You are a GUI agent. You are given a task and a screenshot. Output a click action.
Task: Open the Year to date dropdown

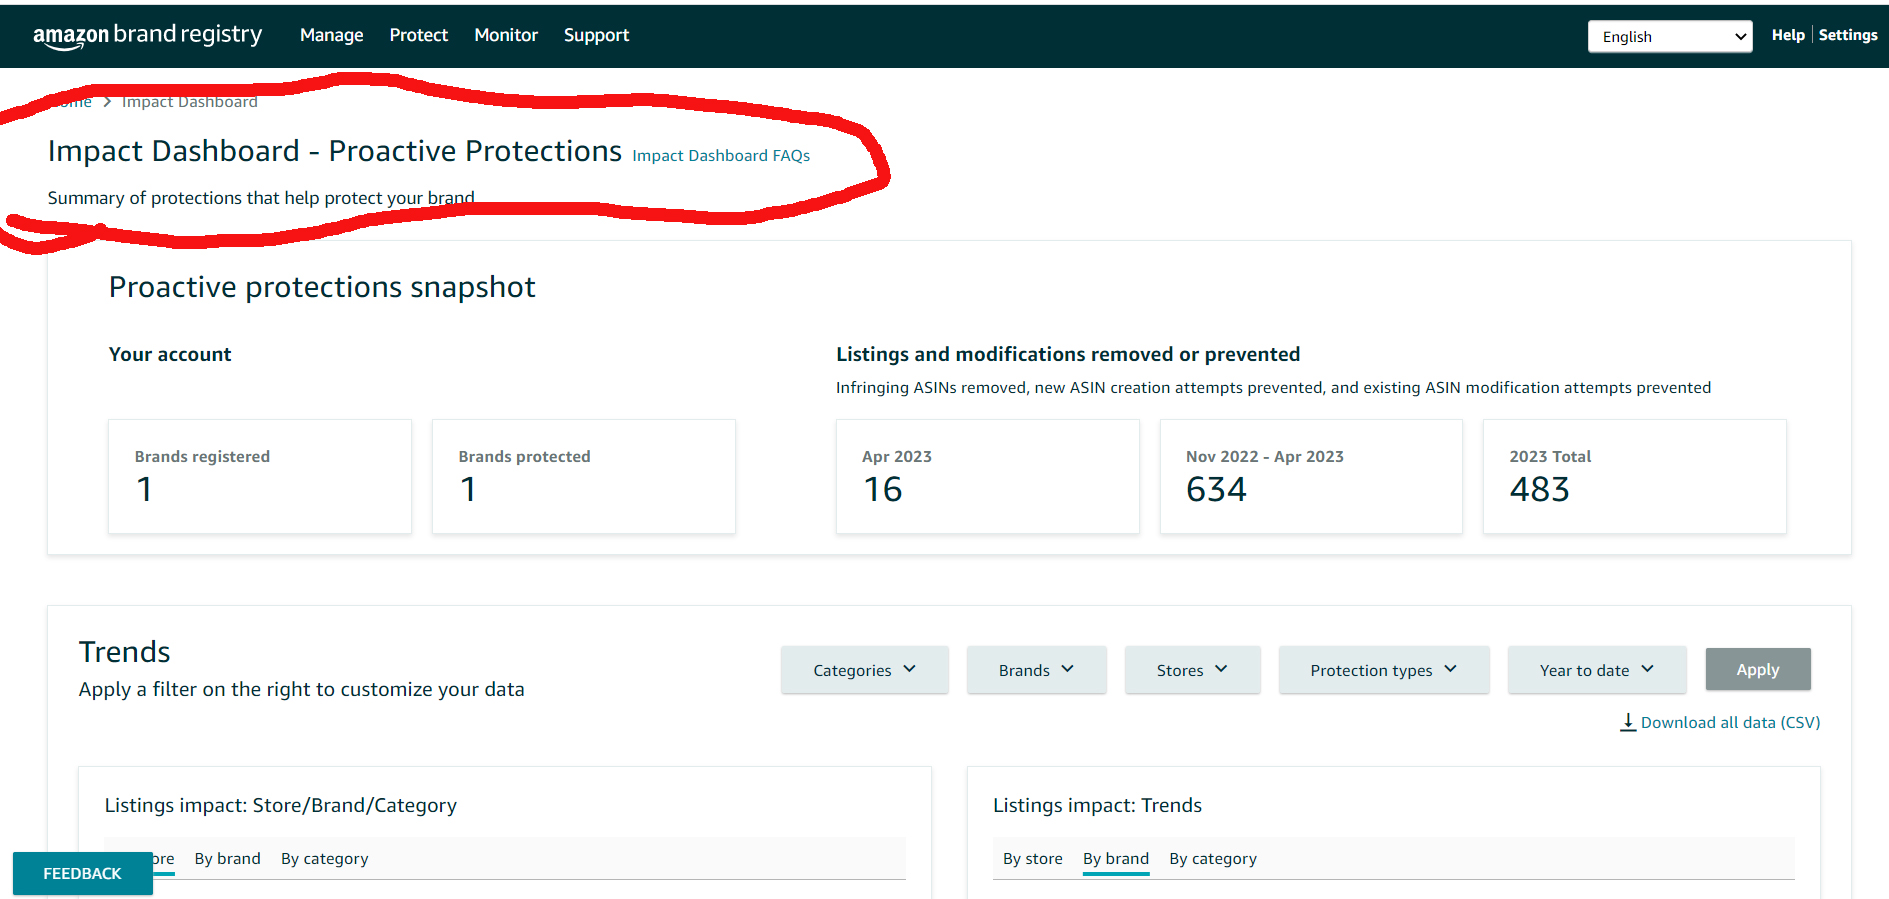1597,670
